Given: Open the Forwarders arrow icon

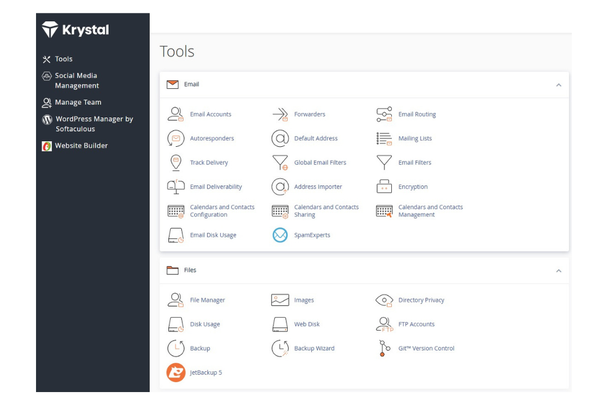Looking at the screenshot, I should [x=280, y=114].
